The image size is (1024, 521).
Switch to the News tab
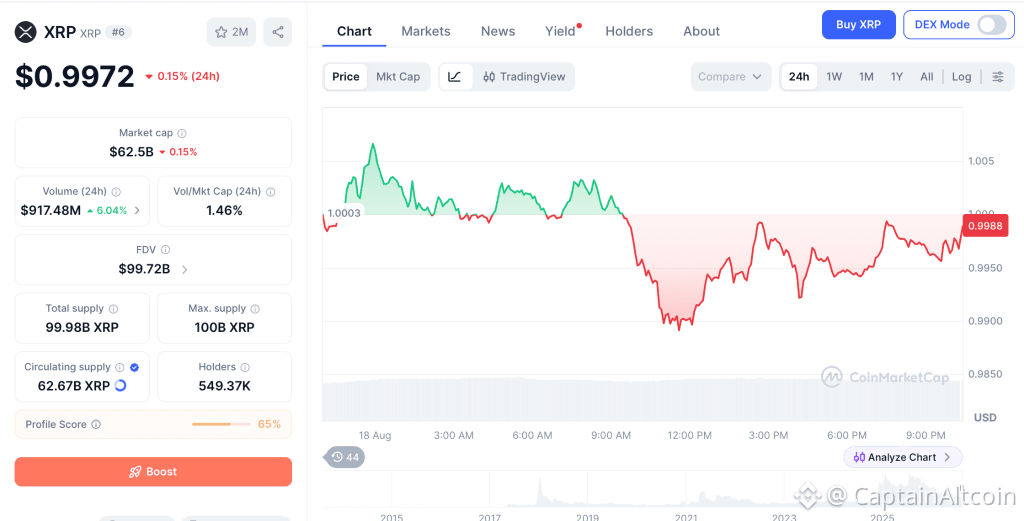498,31
